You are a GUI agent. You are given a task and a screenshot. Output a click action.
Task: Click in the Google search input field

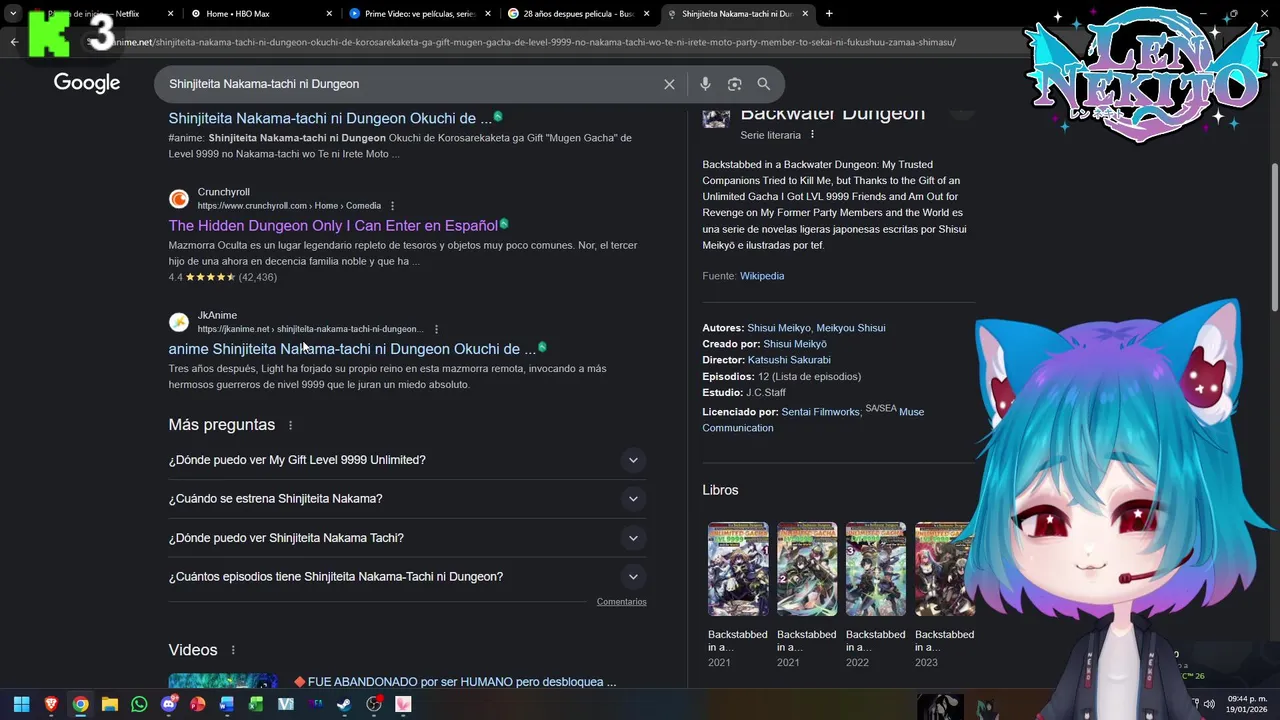[x=410, y=84]
